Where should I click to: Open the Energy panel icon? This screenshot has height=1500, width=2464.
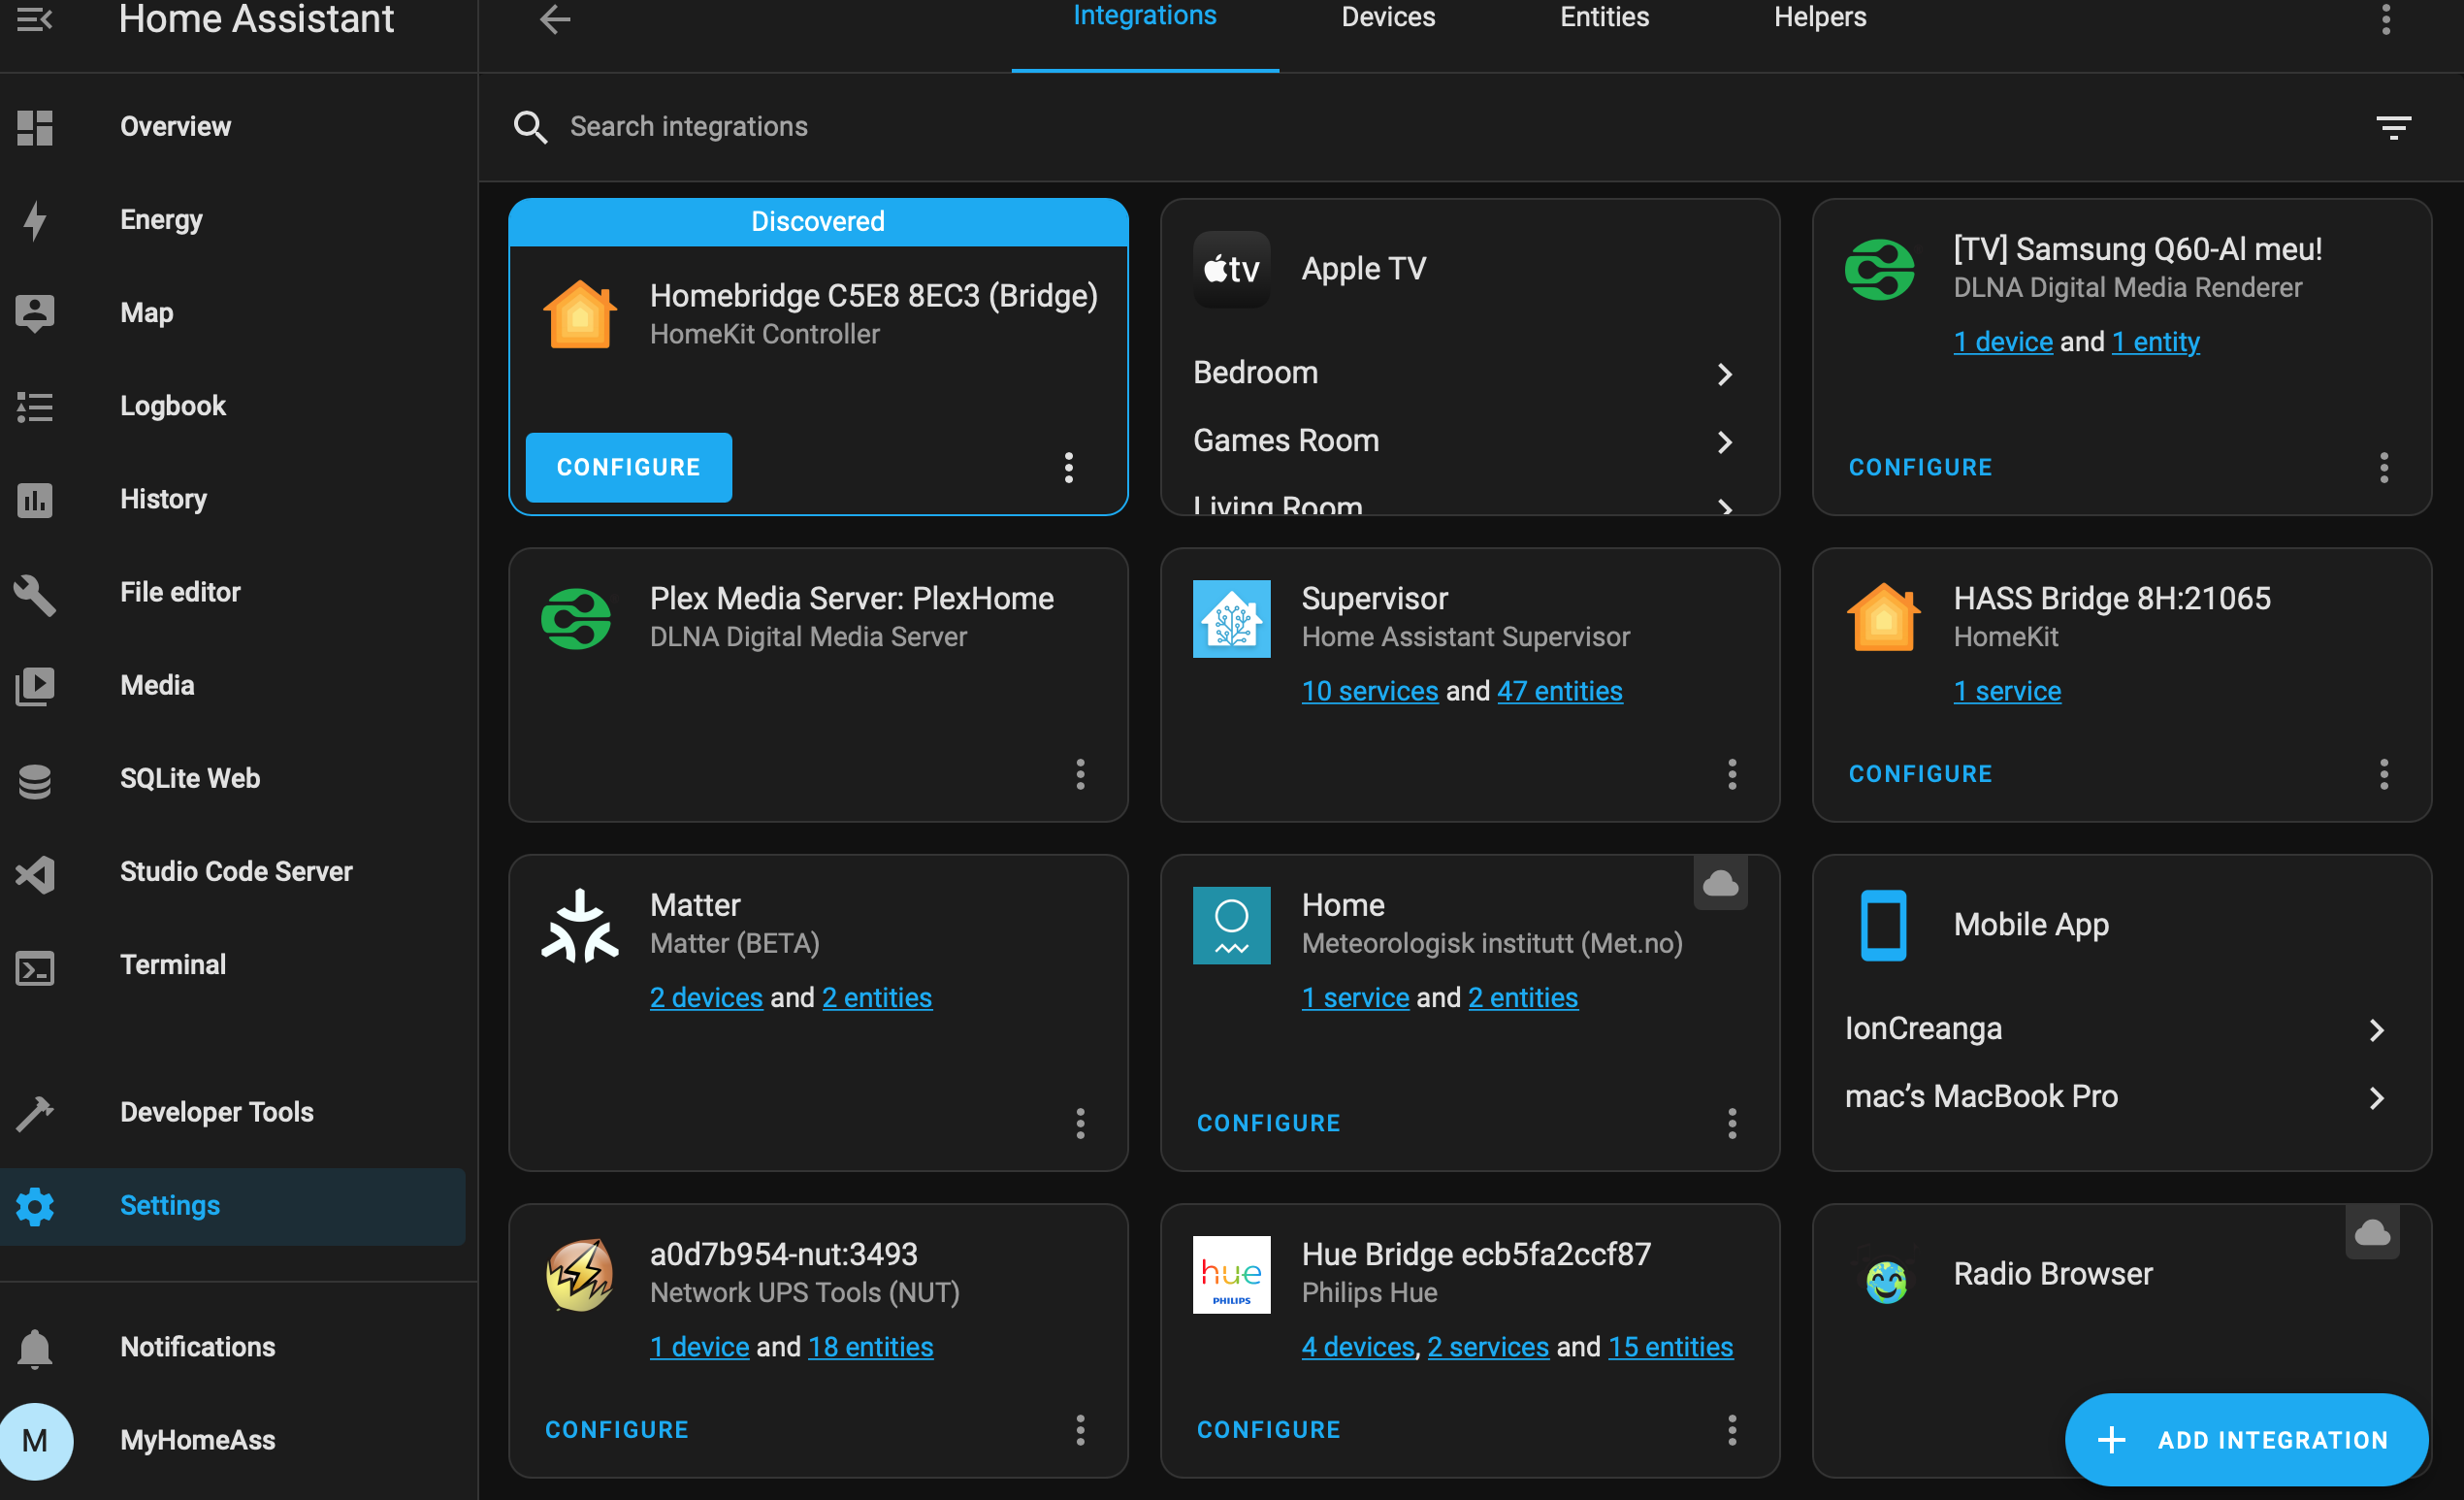pos(36,220)
